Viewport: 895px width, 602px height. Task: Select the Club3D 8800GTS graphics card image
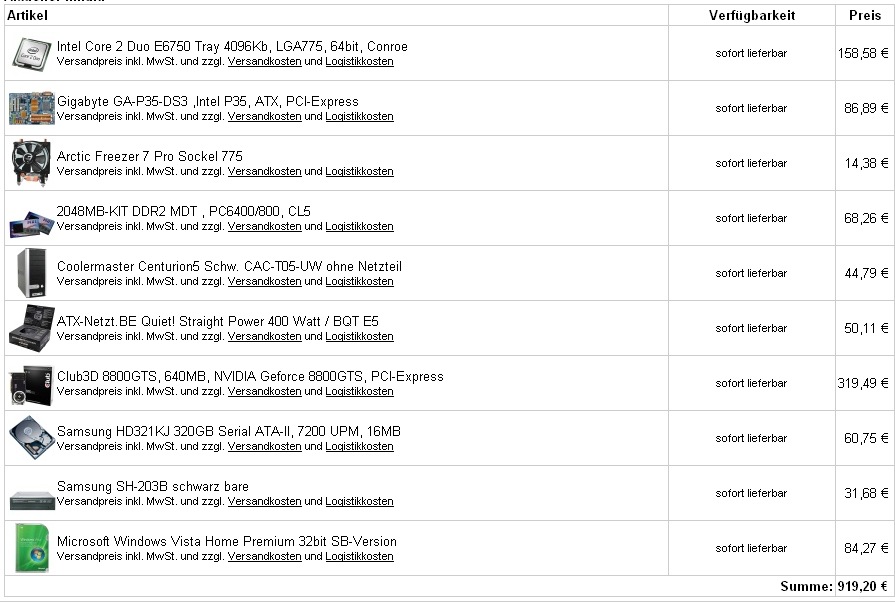pos(31,385)
